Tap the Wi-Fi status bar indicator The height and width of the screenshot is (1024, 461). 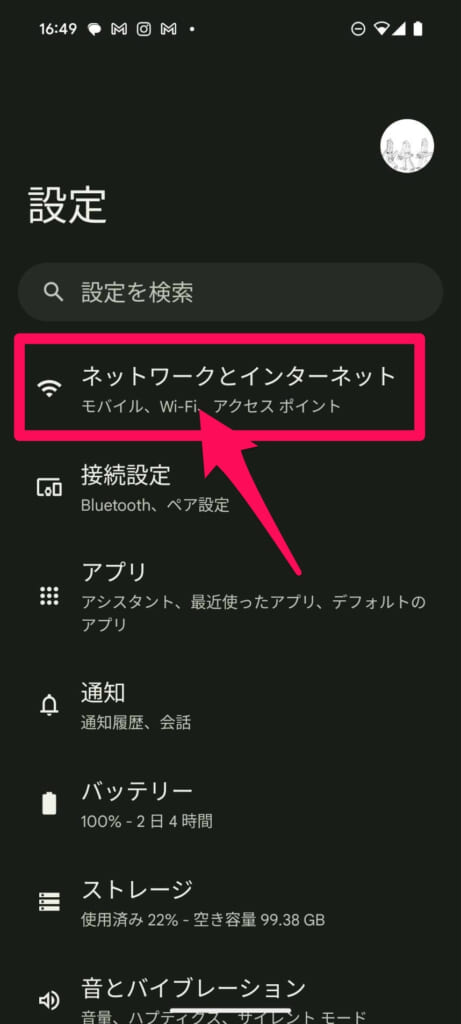(379, 29)
